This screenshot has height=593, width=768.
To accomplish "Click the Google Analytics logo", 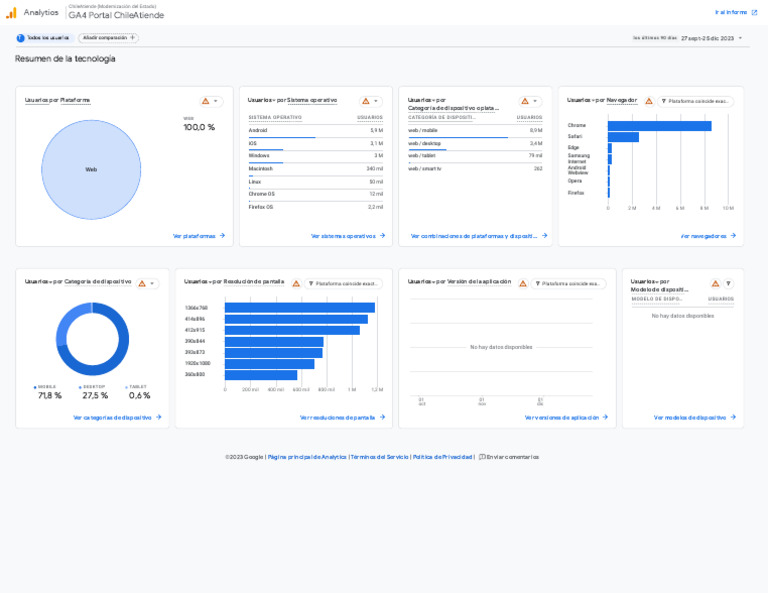I will [x=11, y=12].
